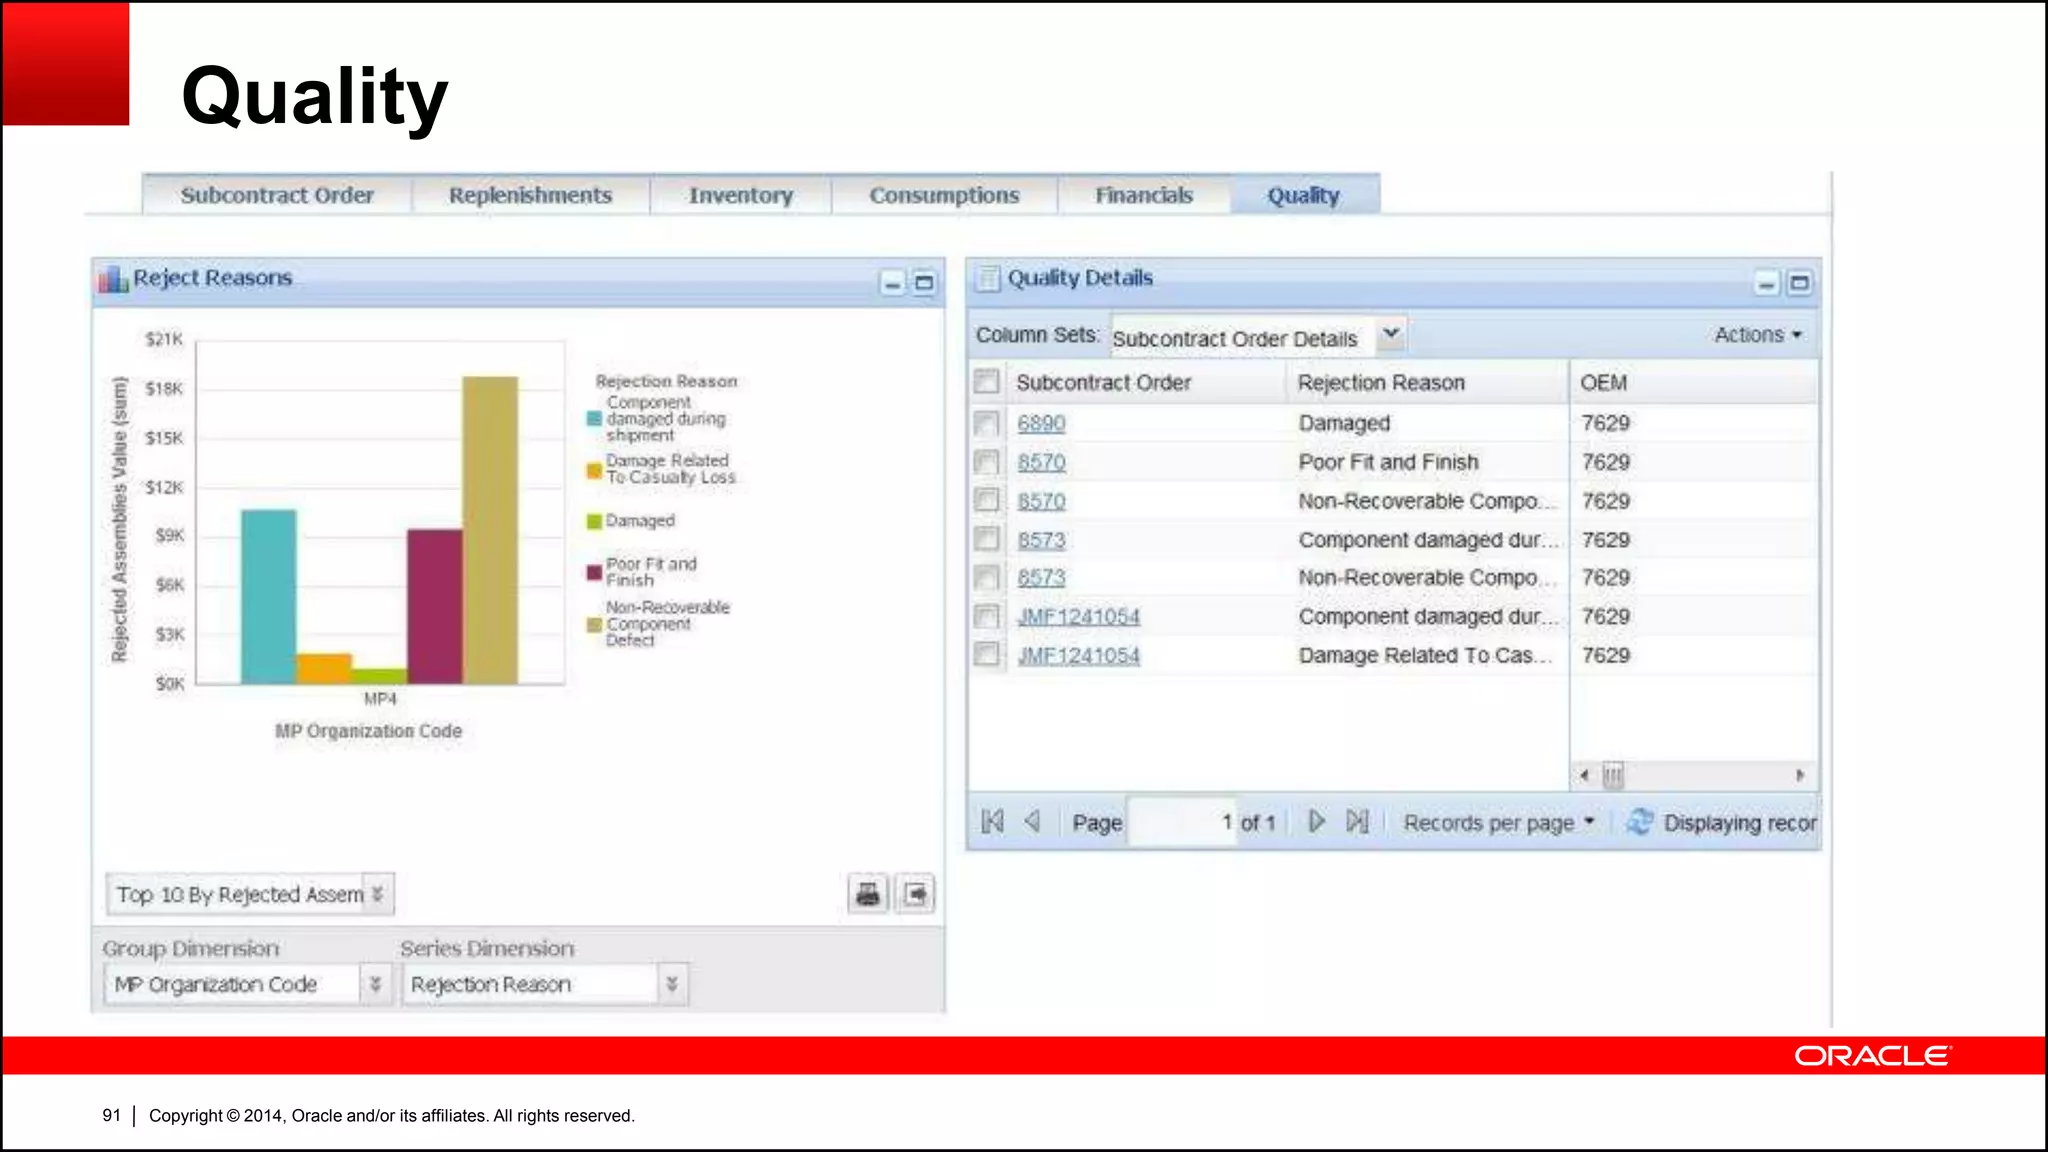
Task: Expand the Series Dimension Rejection Reason dropdown
Action: coord(672,984)
